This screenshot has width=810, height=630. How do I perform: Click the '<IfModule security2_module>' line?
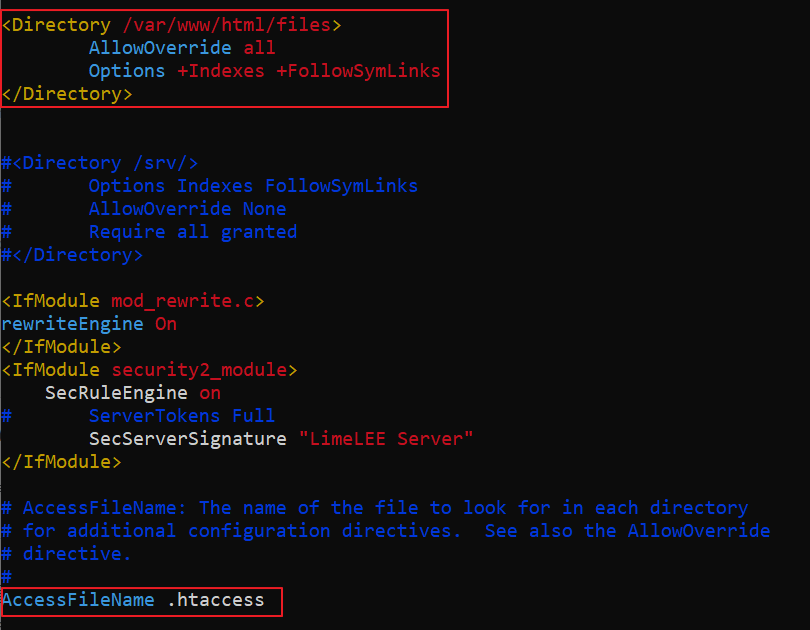[x=149, y=370]
